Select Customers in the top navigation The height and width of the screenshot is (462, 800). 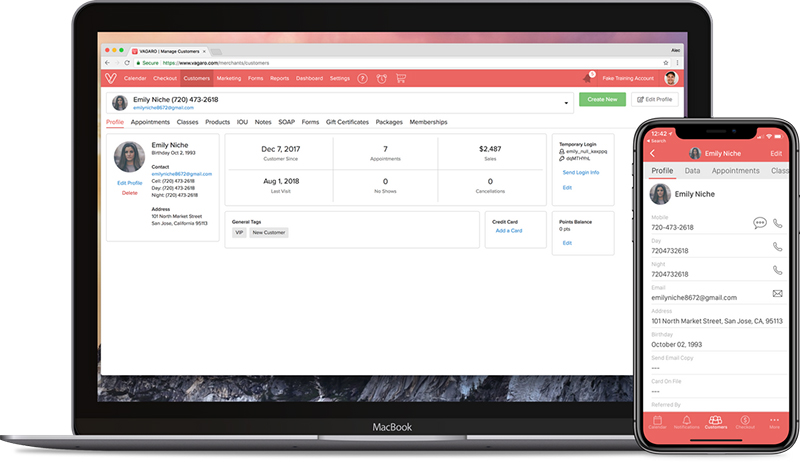click(x=196, y=79)
